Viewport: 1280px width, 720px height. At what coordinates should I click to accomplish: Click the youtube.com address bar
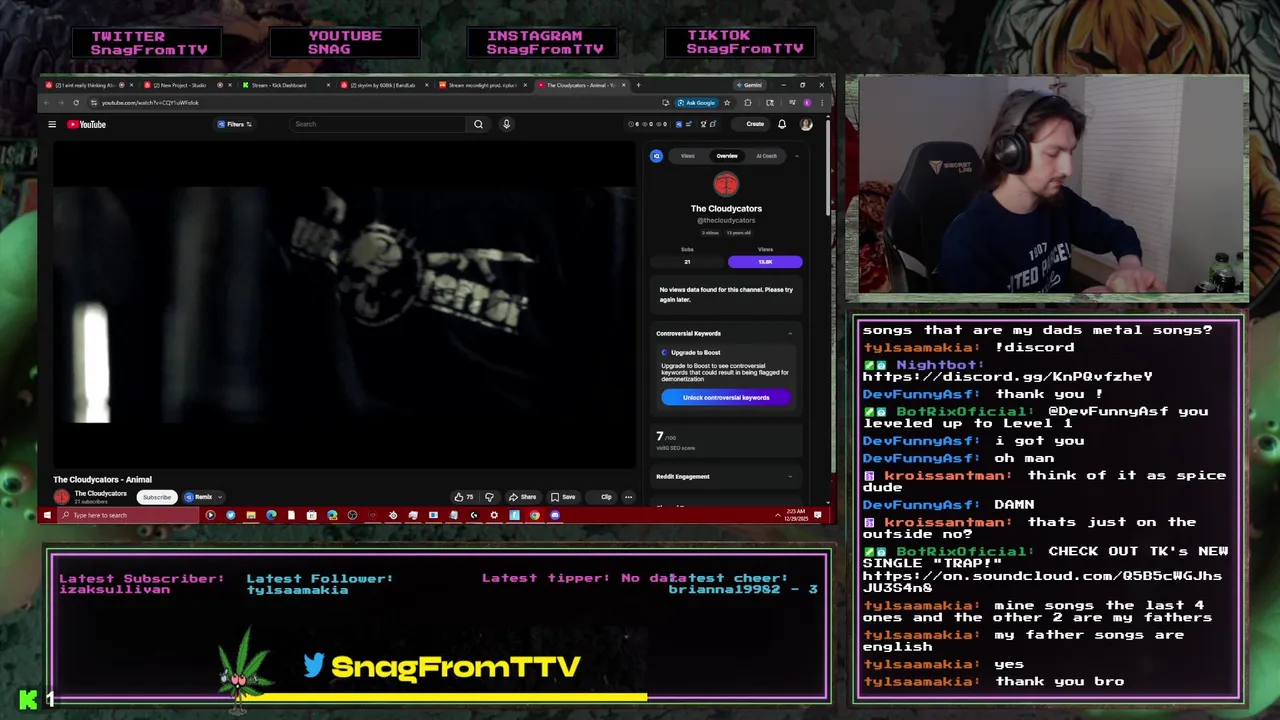[x=370, y=102]
